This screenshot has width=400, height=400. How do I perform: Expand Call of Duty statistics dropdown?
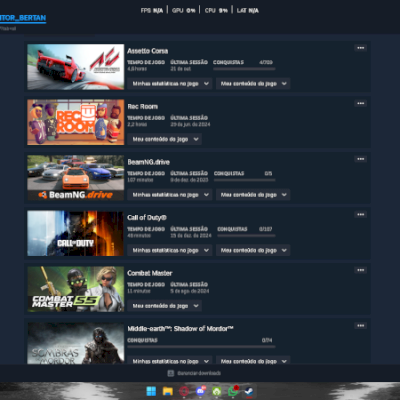170,250
